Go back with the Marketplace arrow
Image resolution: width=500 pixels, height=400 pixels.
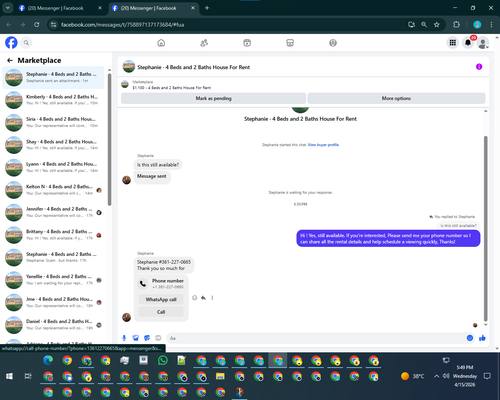[10, 60]
